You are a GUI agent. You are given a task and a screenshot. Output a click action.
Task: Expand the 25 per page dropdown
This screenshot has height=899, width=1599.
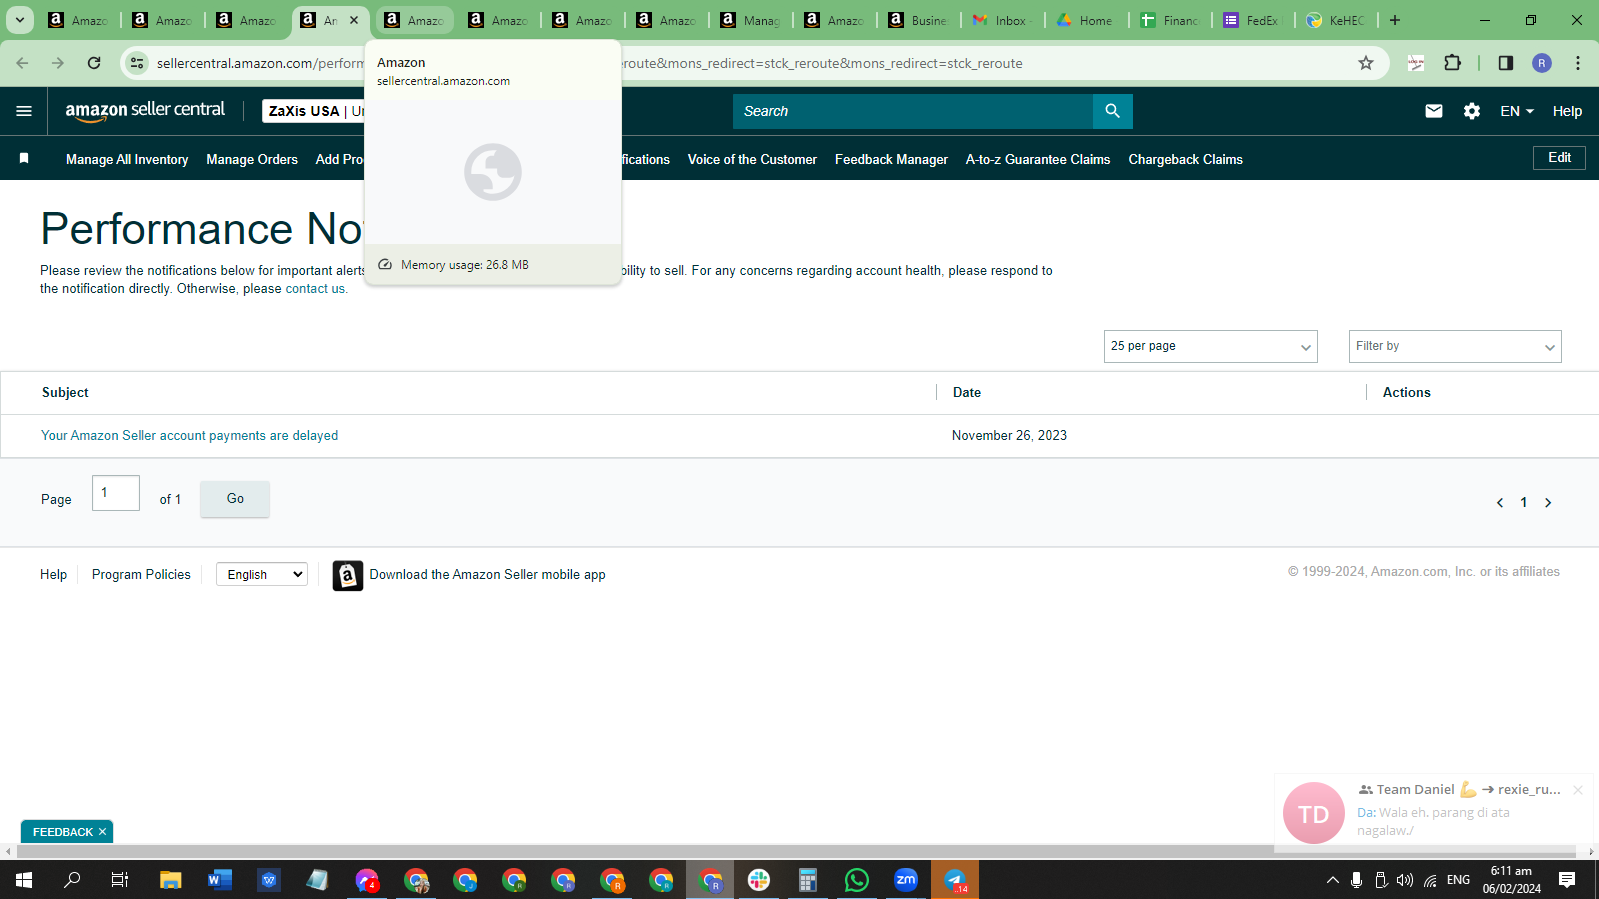click(x=1210, y=346)
